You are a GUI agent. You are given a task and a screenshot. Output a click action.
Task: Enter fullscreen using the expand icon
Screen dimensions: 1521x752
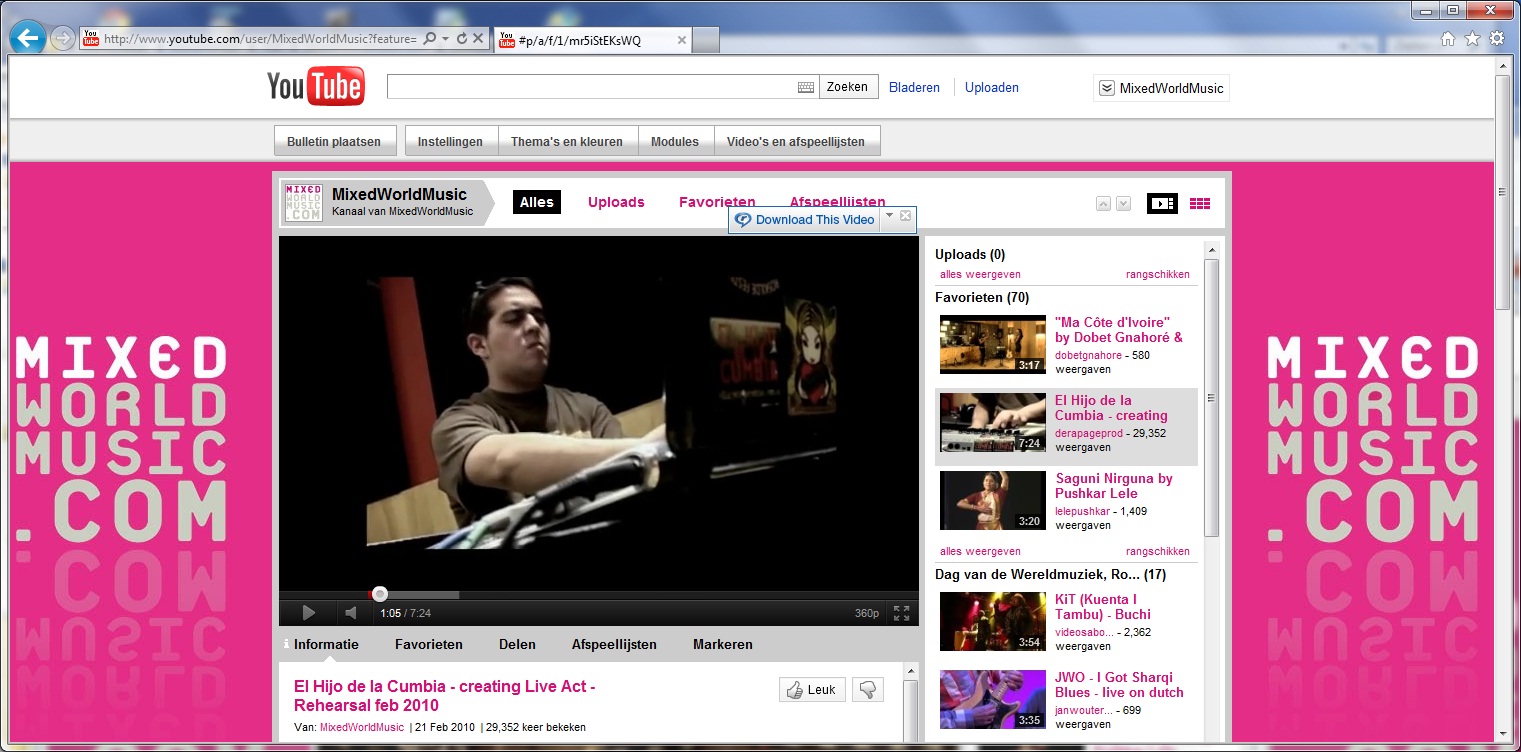pos(901,613)
